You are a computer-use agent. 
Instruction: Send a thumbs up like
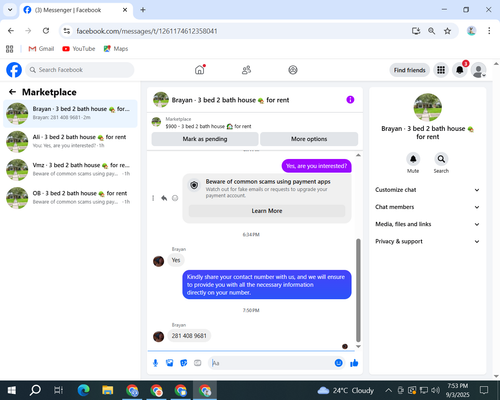point(354,363)
